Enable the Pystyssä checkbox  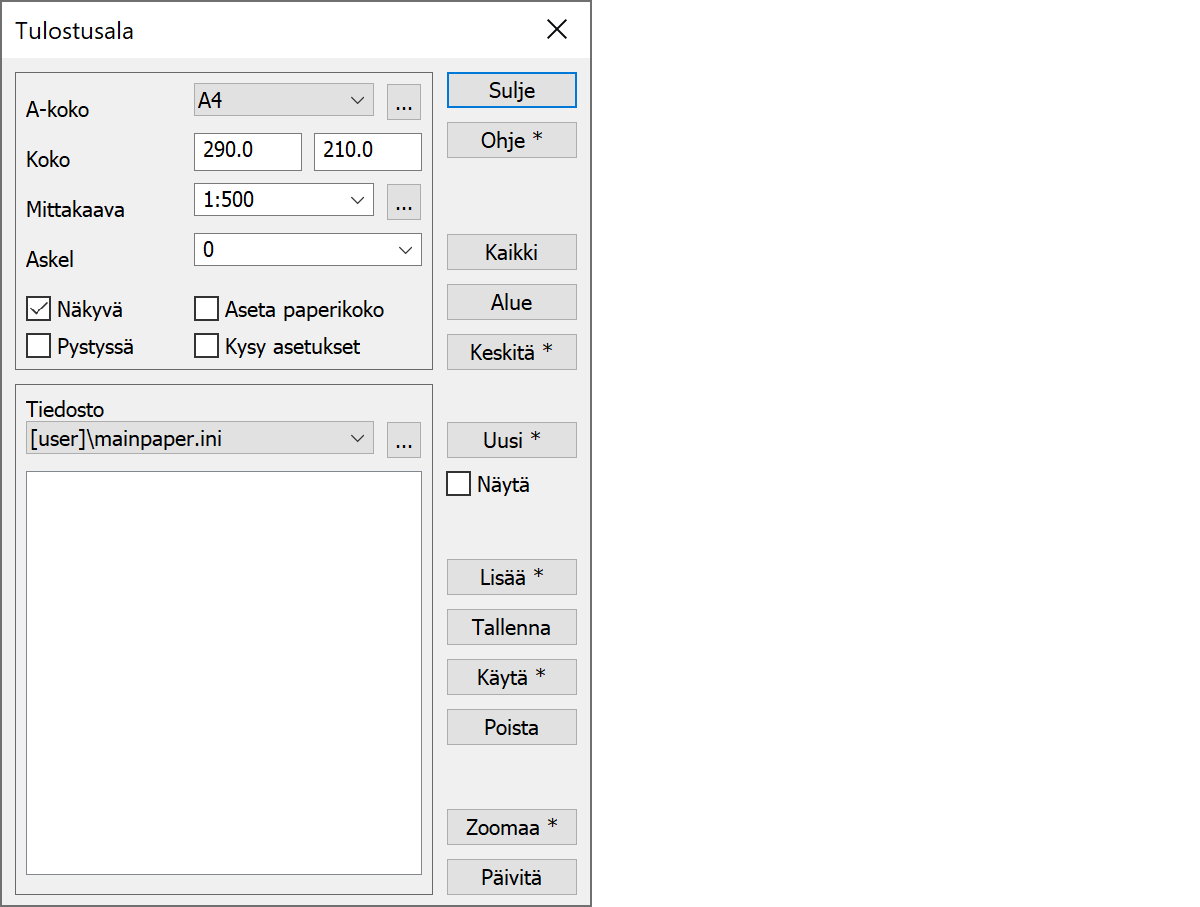[x=39, y=347]
